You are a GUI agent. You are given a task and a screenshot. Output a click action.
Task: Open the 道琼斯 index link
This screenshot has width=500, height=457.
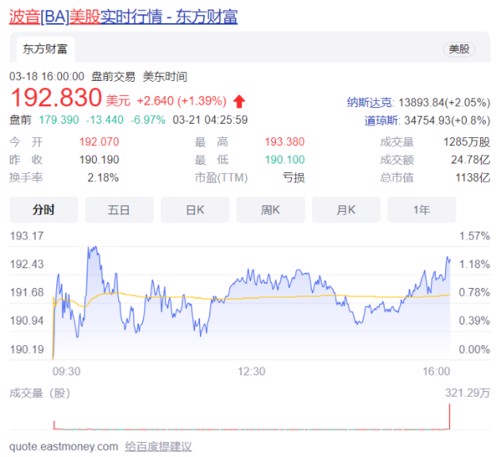click(x=381, y=120)
